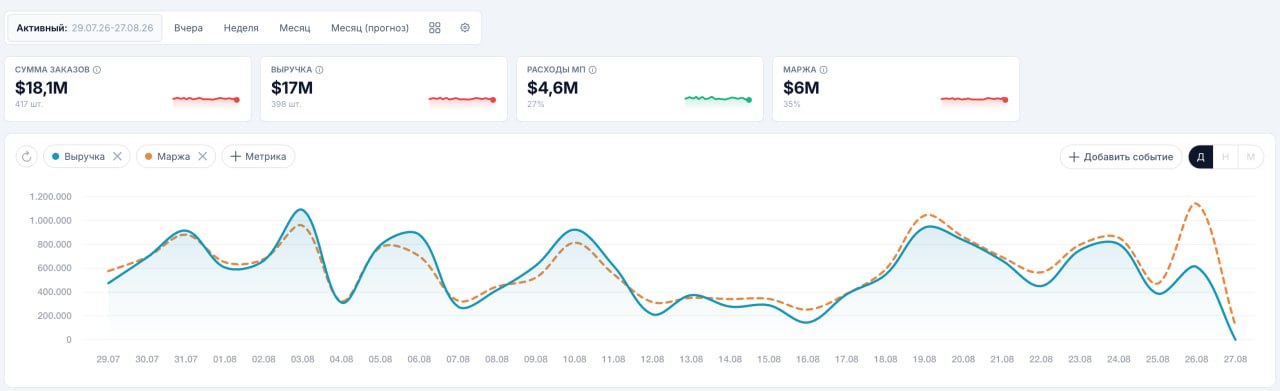1280x391 pixels.
Task: Remove the Выручка metric chip
Action: tap(117, 156)
